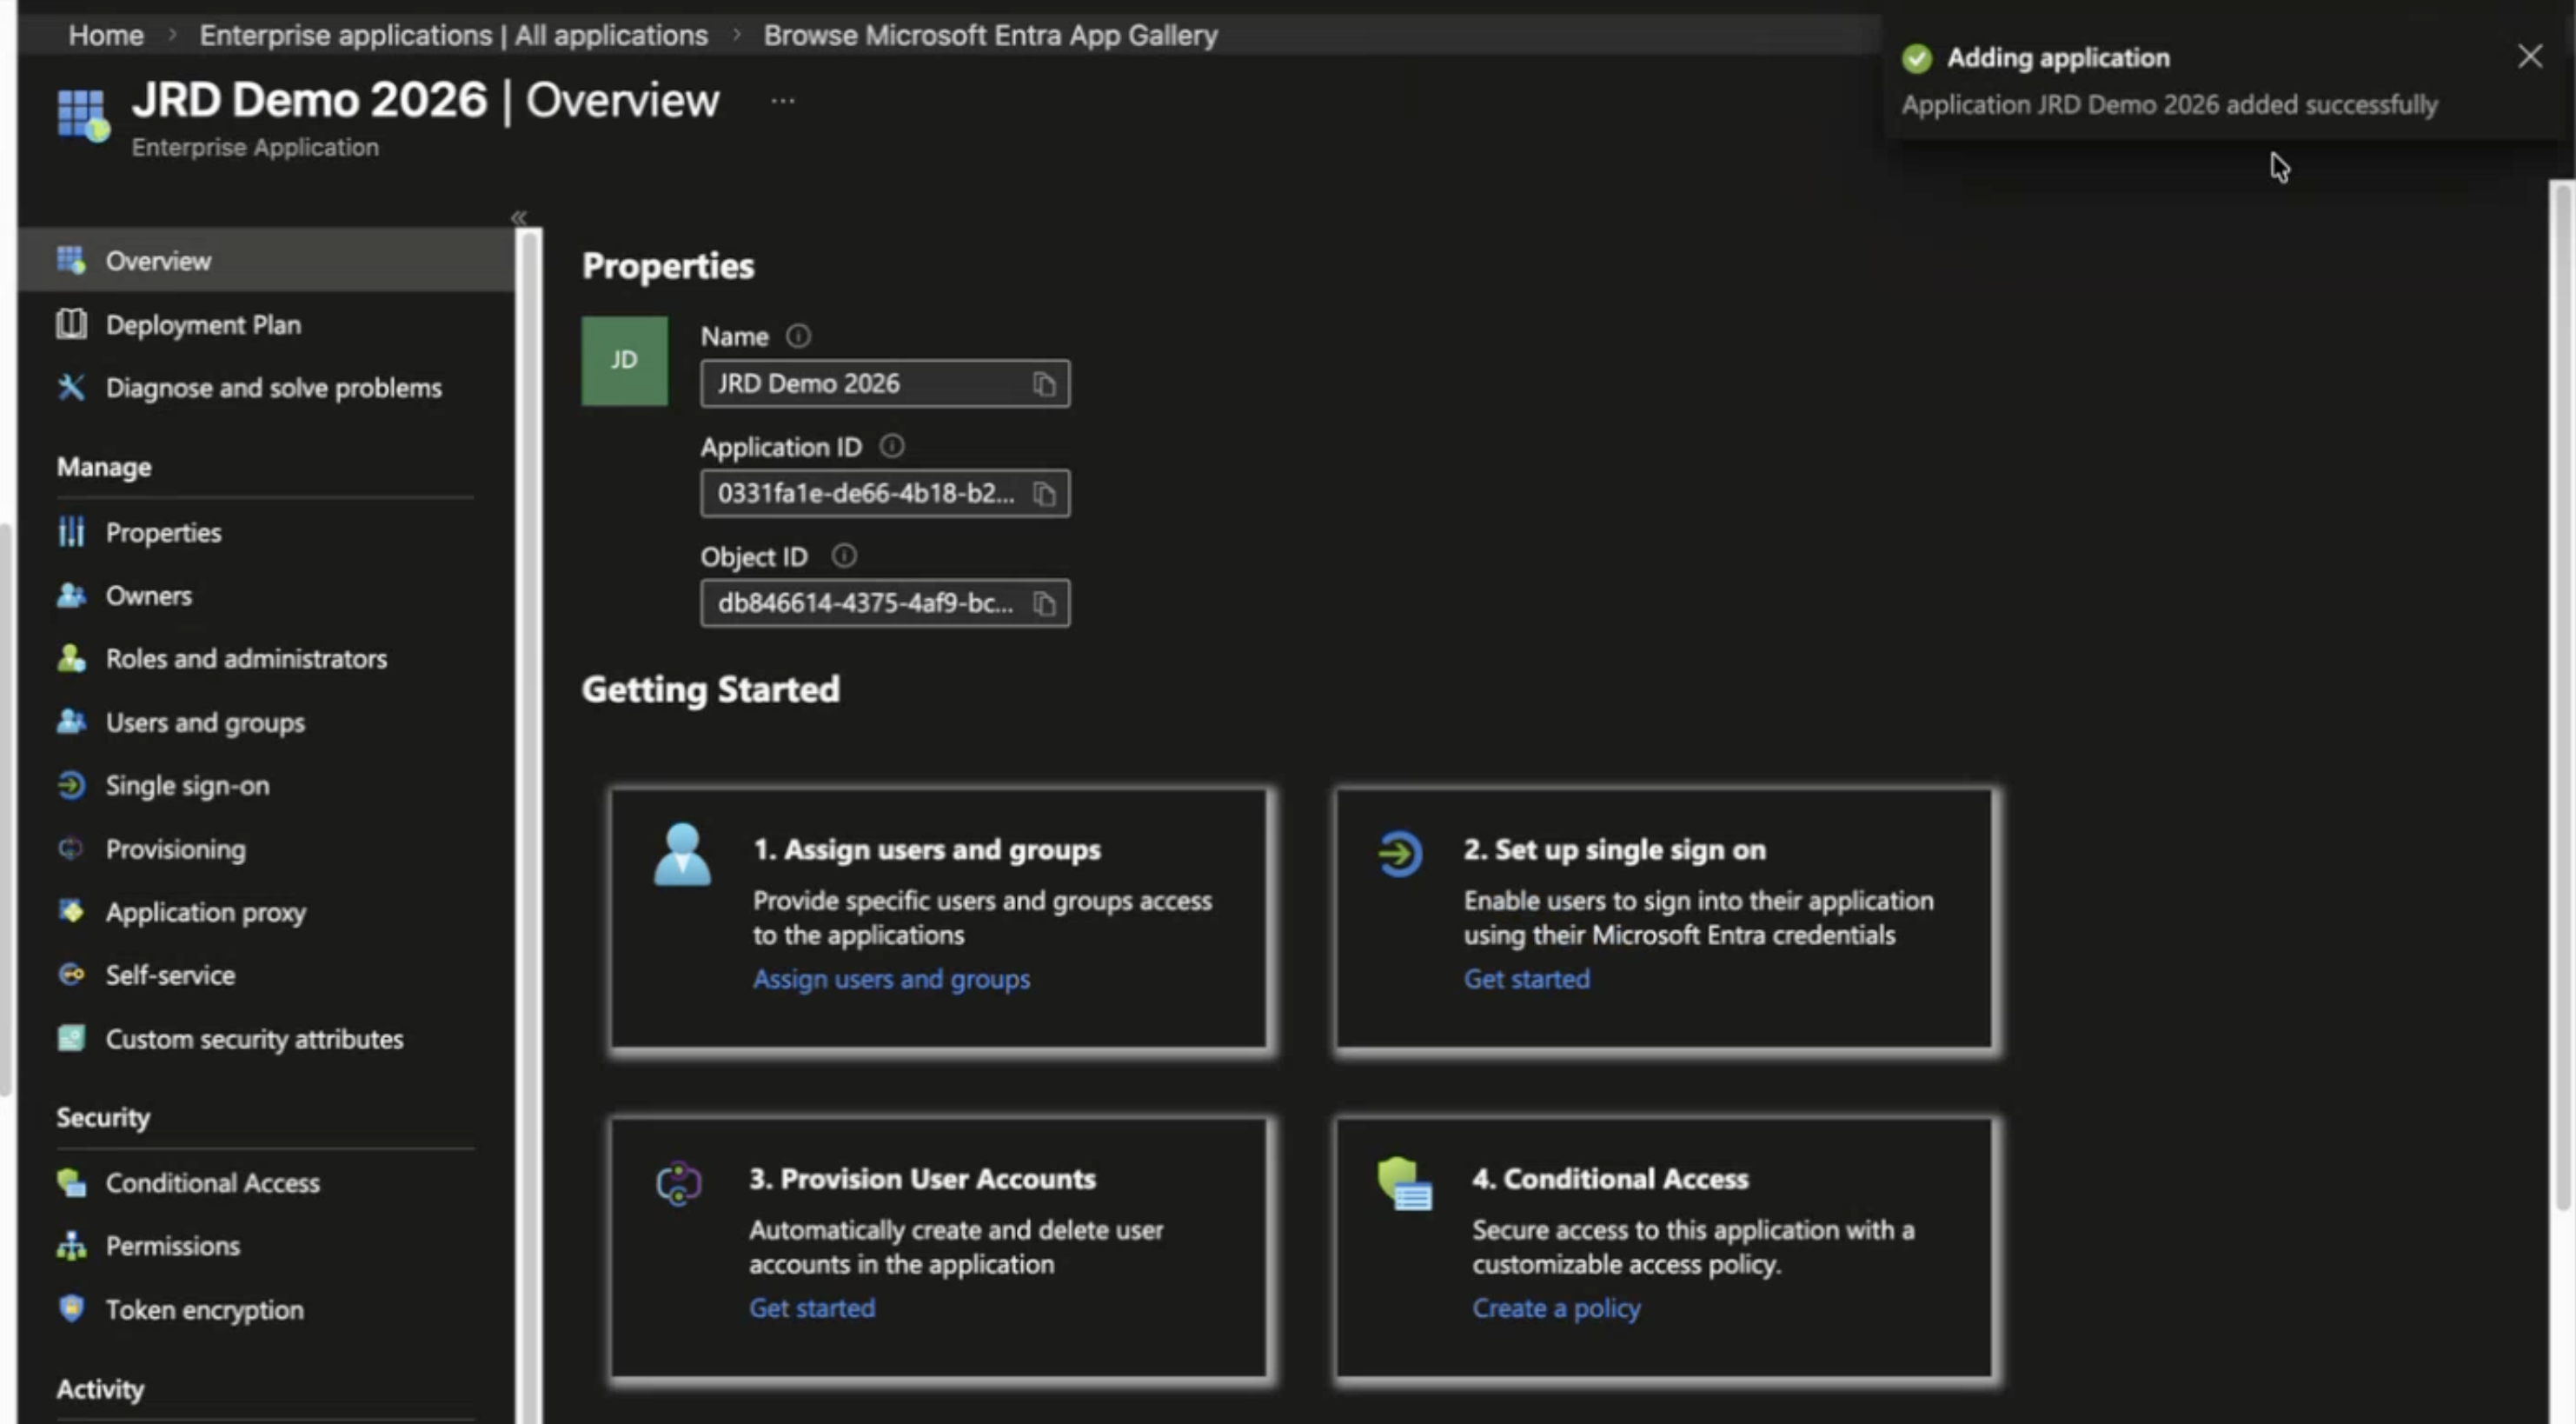Click the Conditional Access shield card icon
Screen dimensions: 2576x1424
1404,1184
